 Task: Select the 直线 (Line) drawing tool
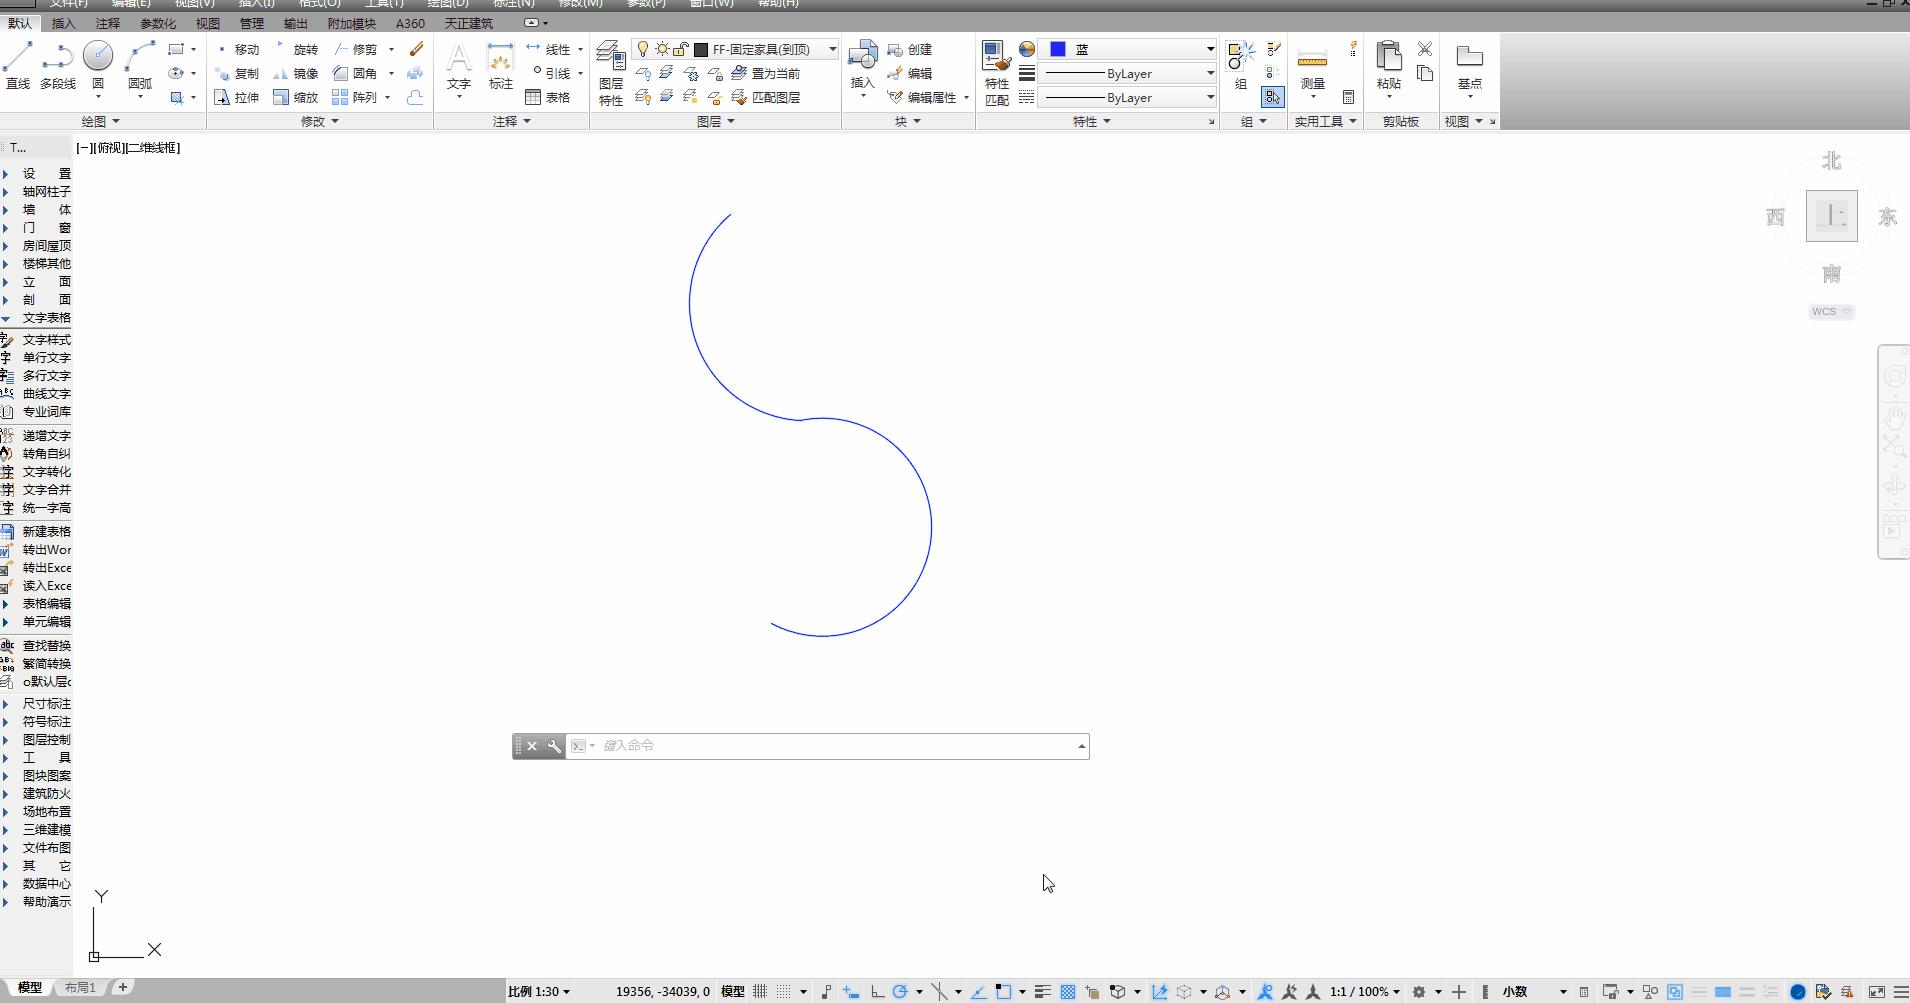tap(18, 66)
